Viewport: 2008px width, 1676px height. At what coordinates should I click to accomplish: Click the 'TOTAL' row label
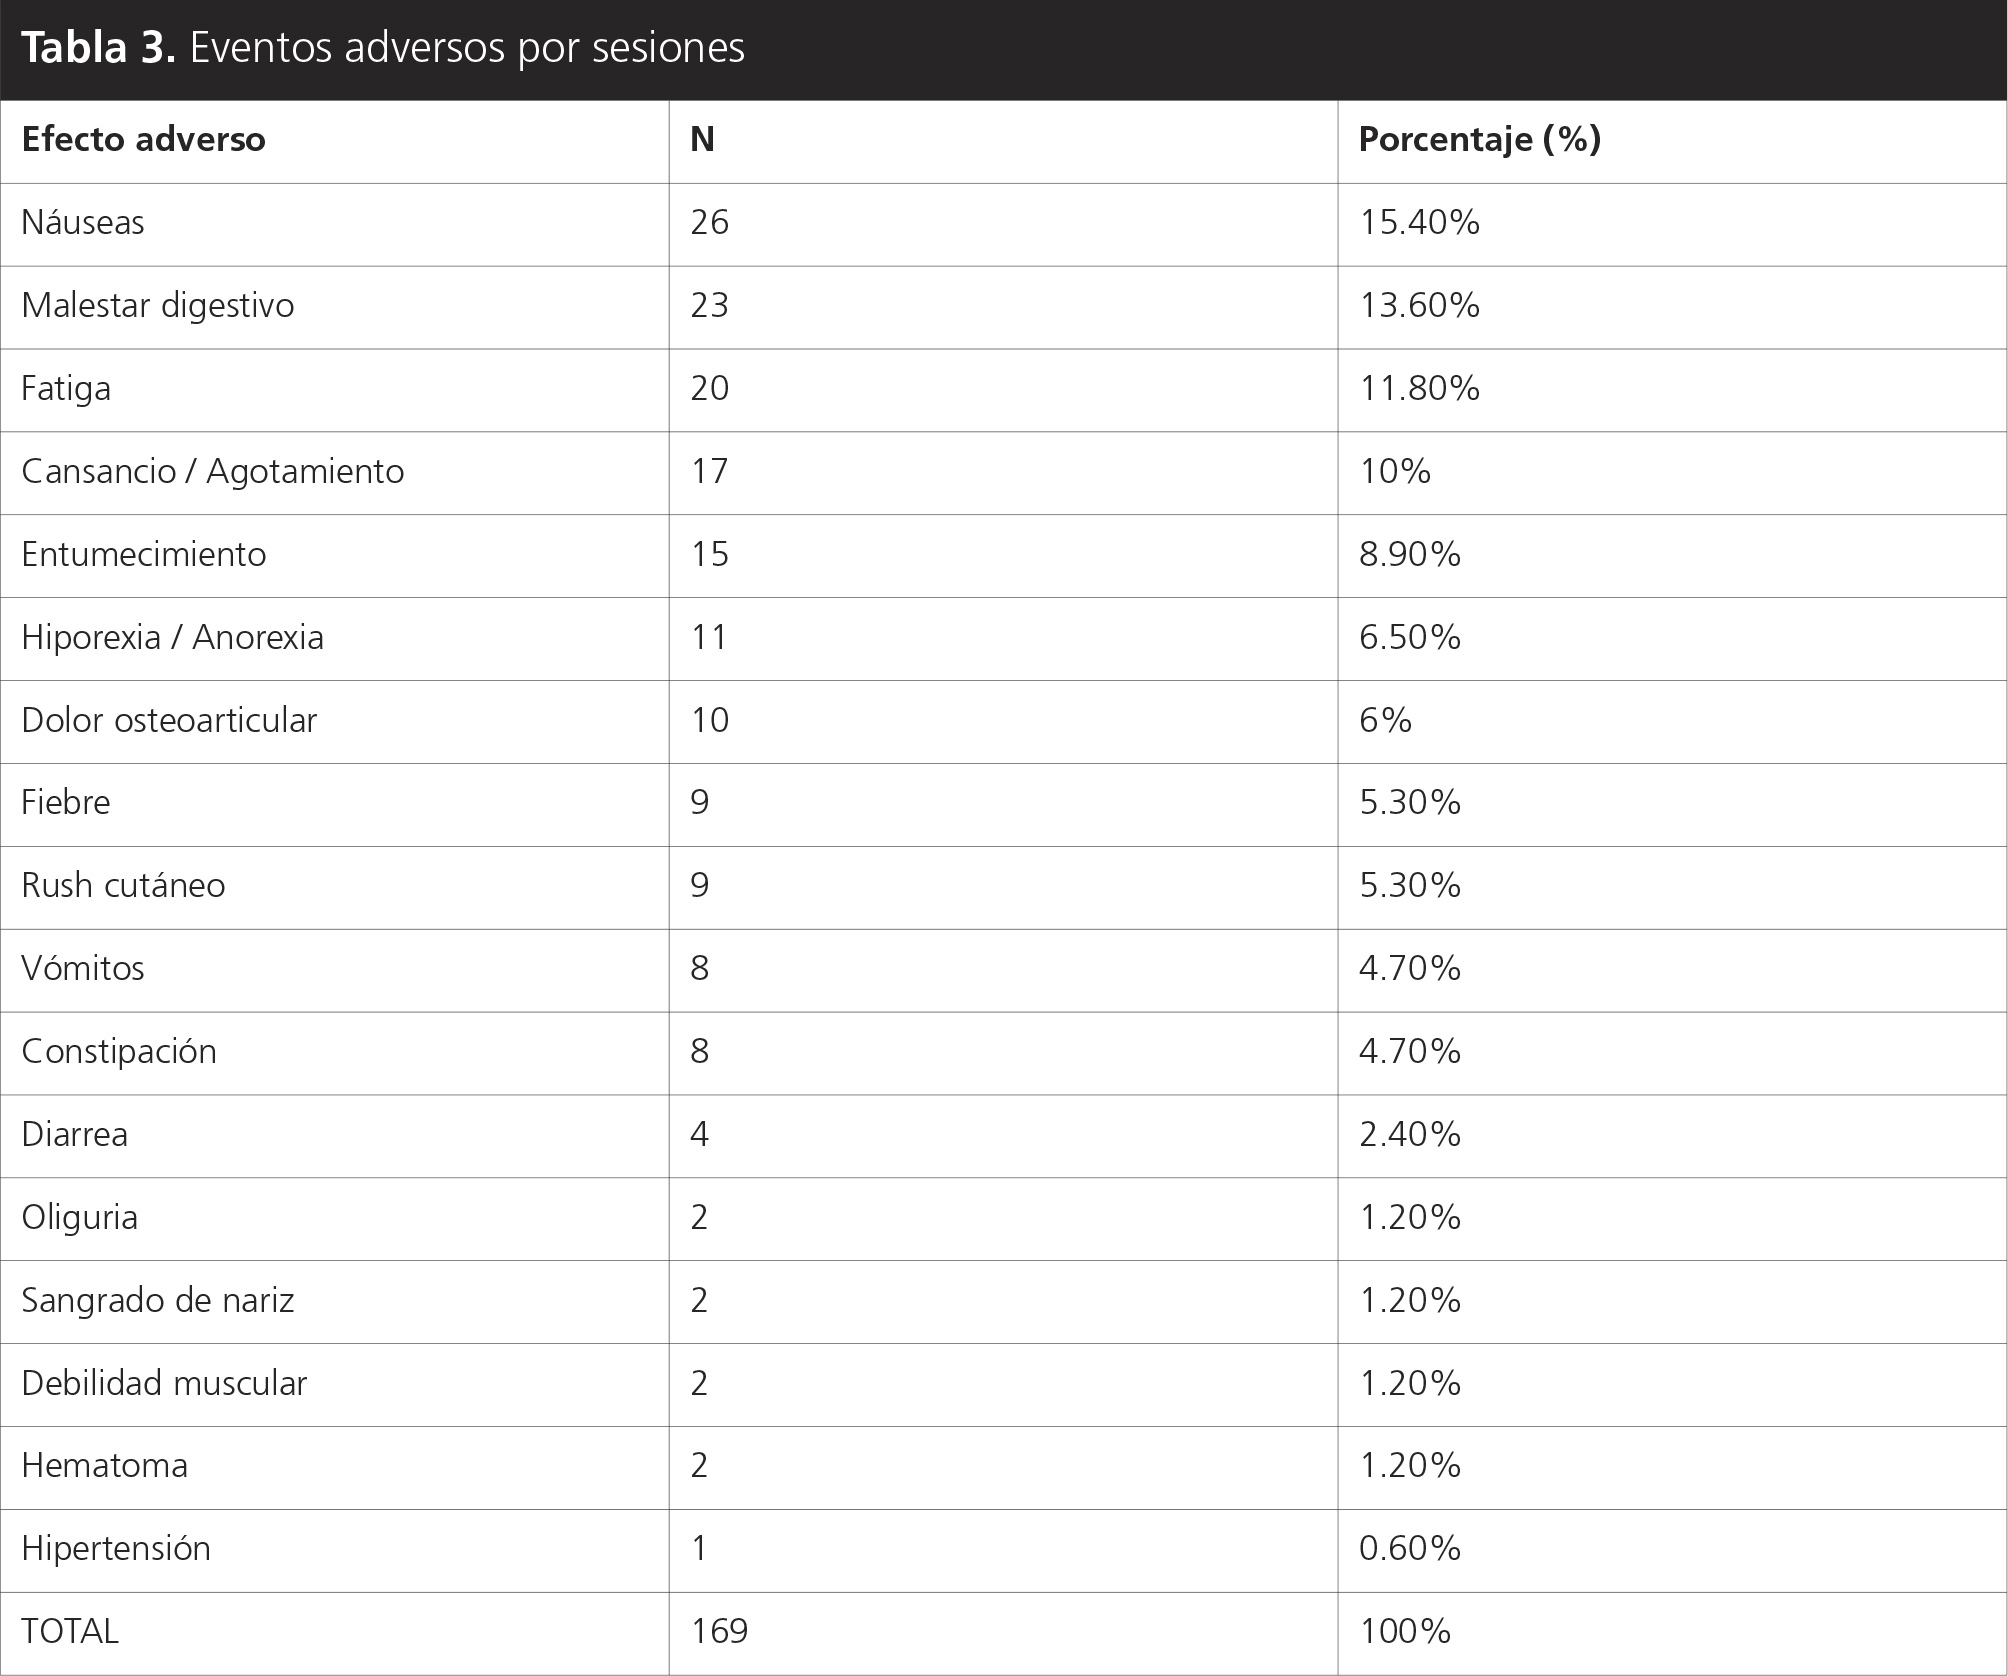tap(70, 1631)
